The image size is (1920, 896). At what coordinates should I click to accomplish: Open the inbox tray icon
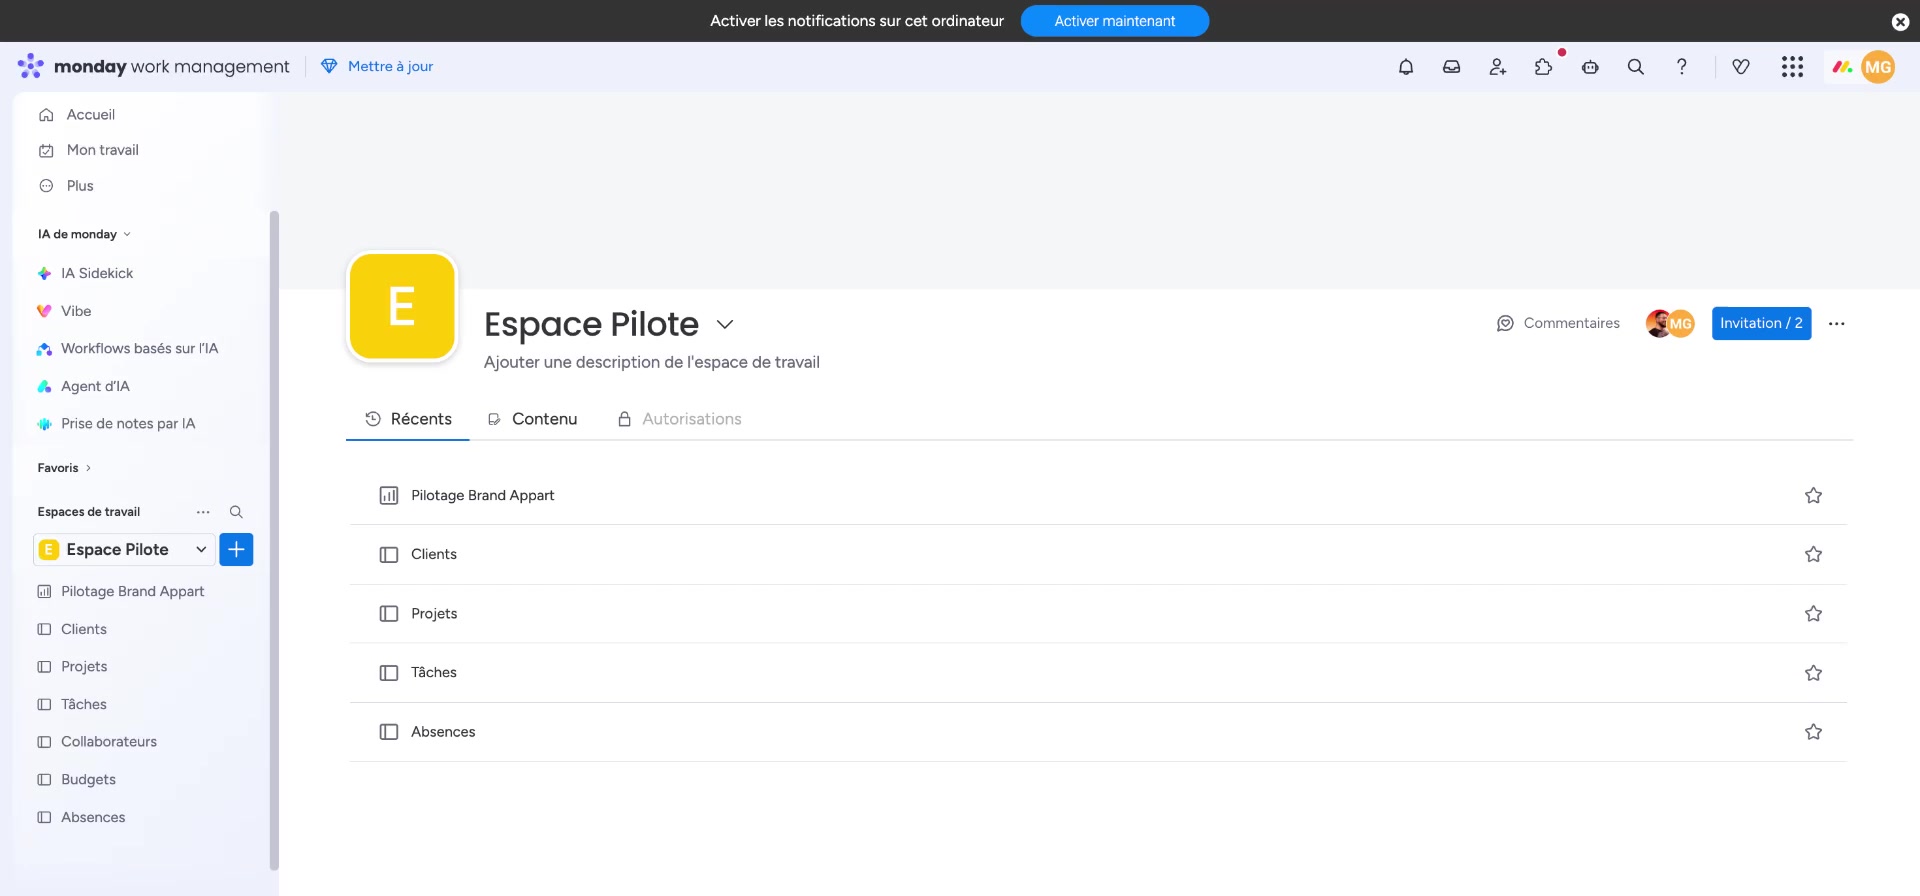[1451, 67]
